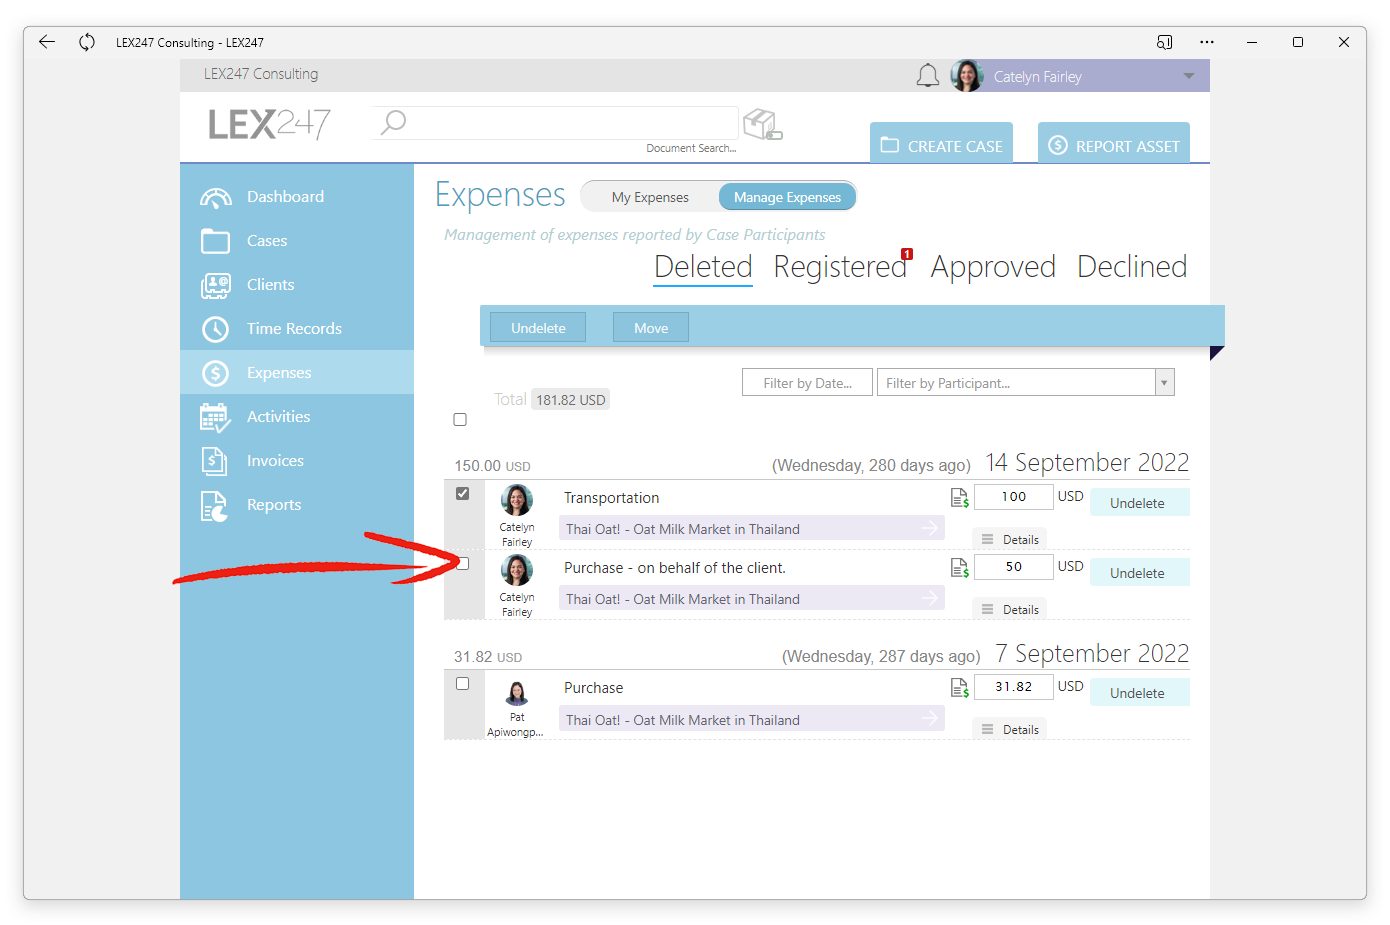This screenshot has width=1390, height=925.
Task: Go to Dashboard in sidebar menu
Action: pyautogui.click(x=285, y=197)
